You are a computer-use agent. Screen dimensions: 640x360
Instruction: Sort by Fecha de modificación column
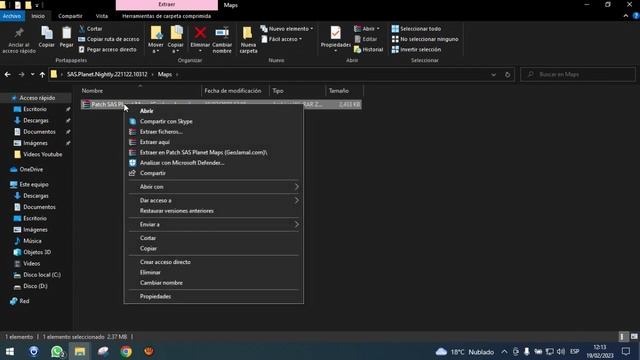point(235,91)
